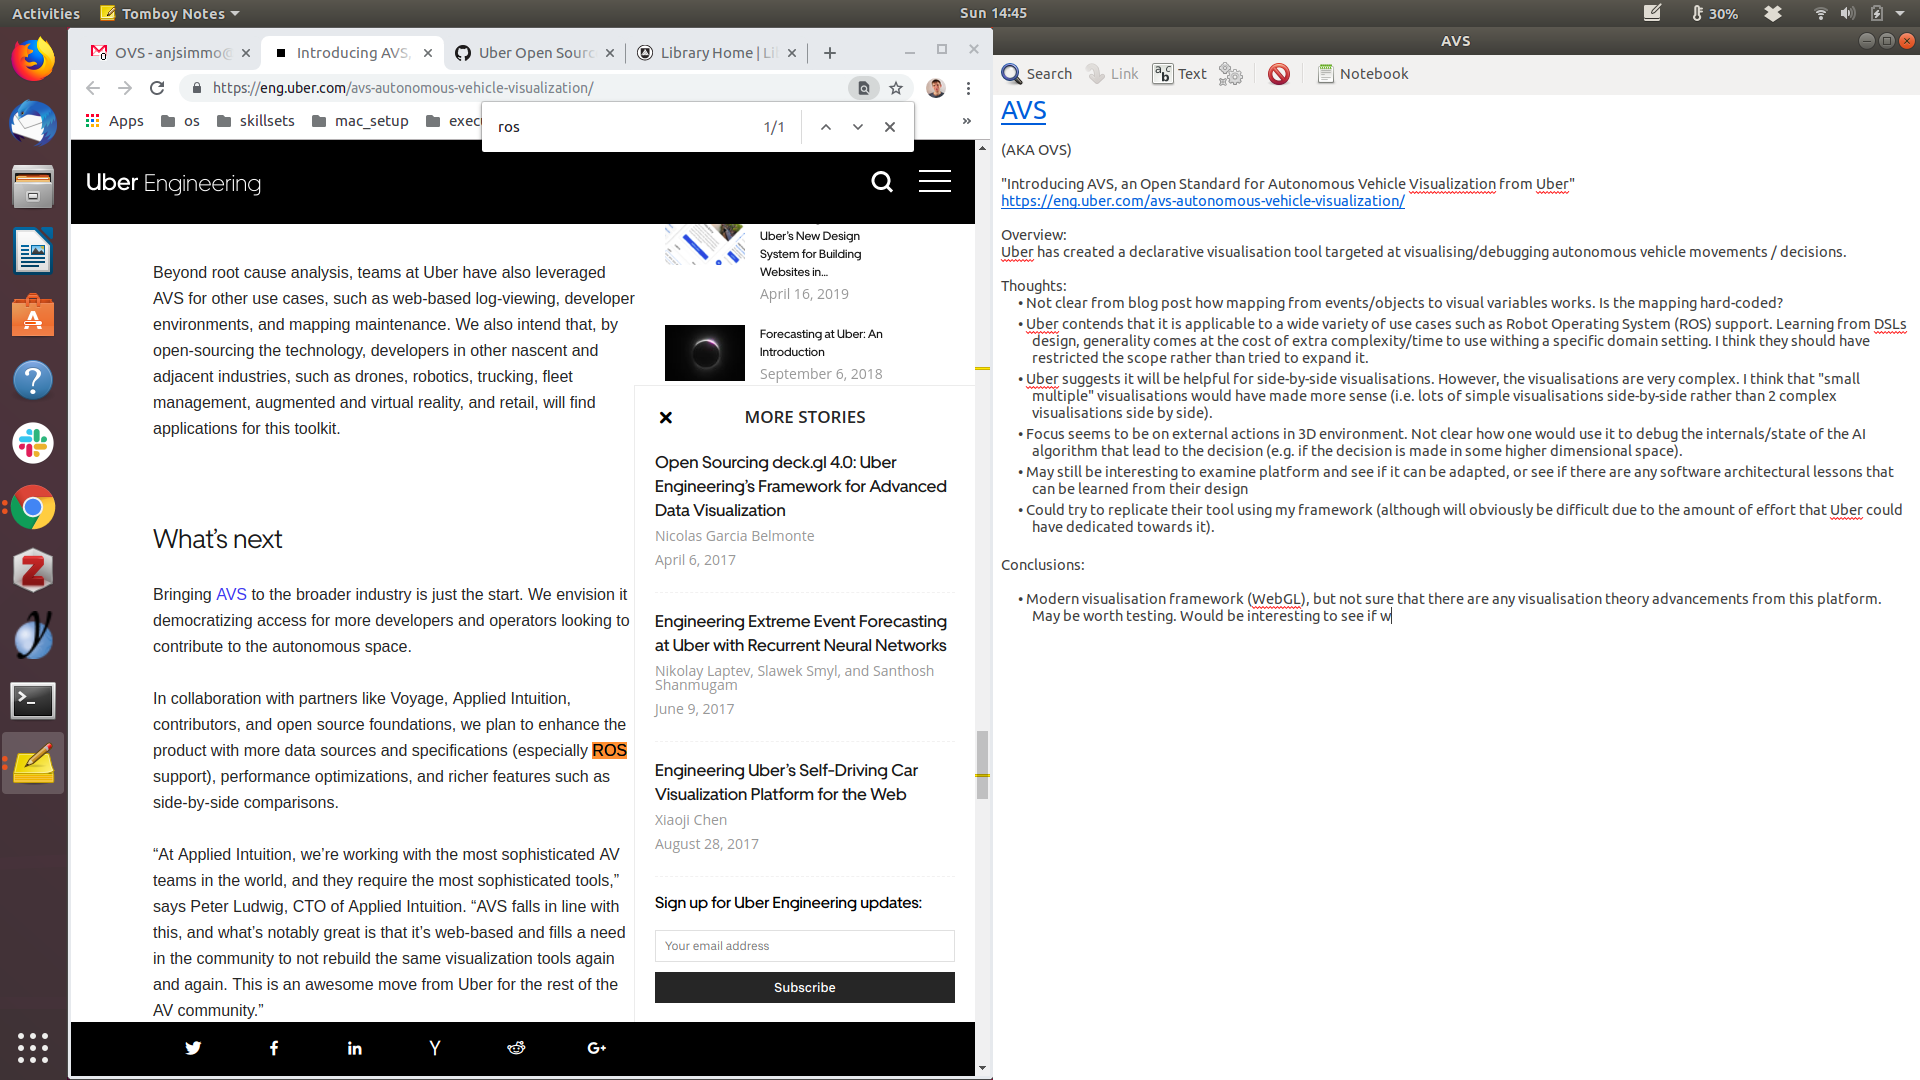The height and width of the screenshot is (1080, 1920).
Task: Share article via LinkedIn icon
Action: (x=354, y=1048)
